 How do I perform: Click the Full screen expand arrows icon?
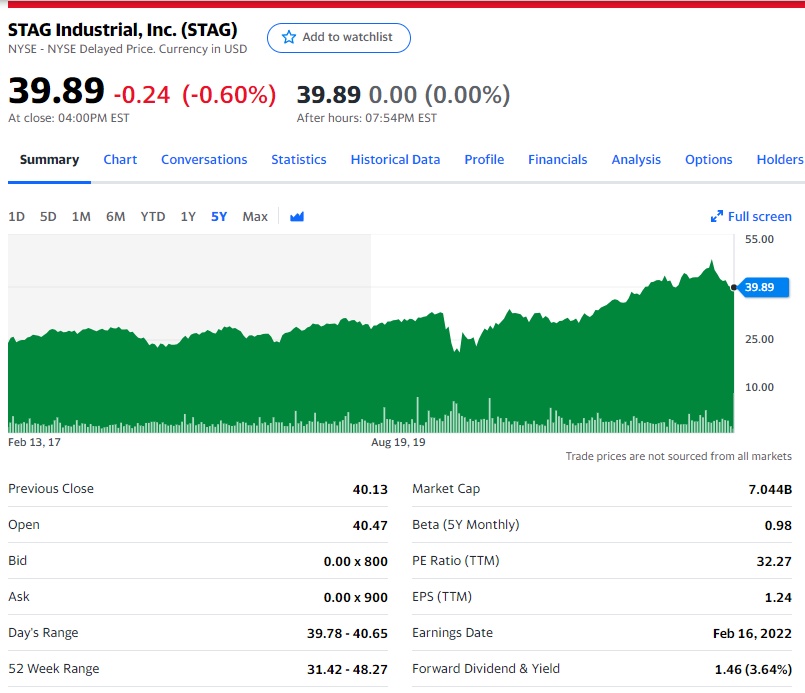(717, 217)
